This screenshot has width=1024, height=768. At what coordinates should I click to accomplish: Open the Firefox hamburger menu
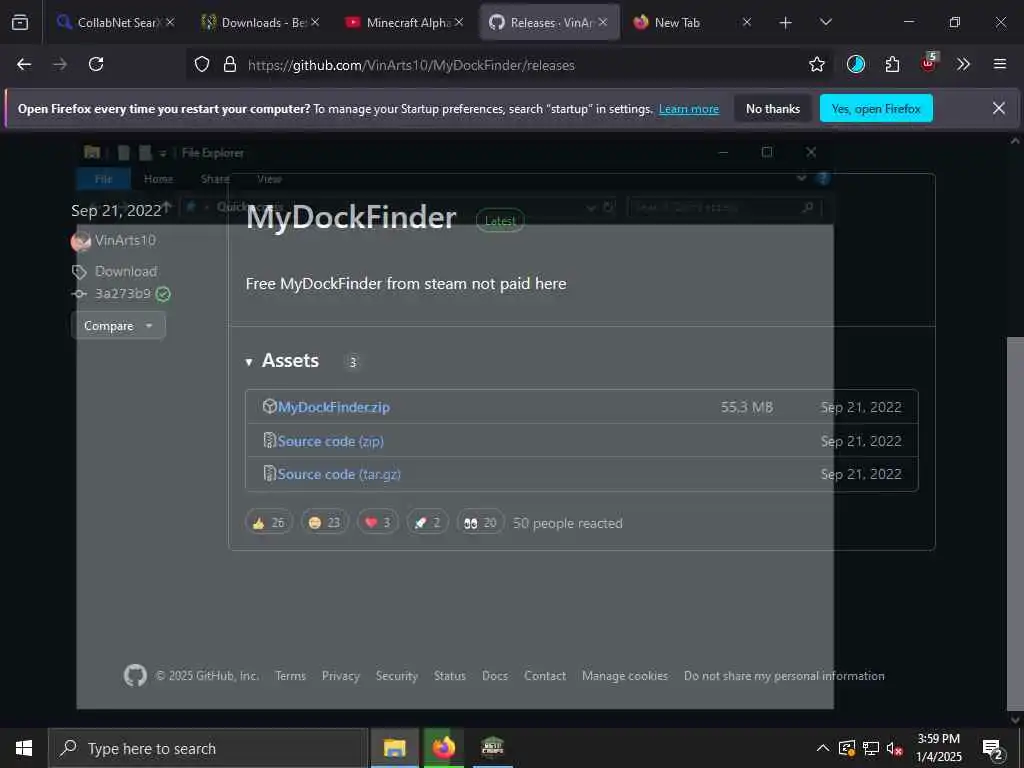999,64
